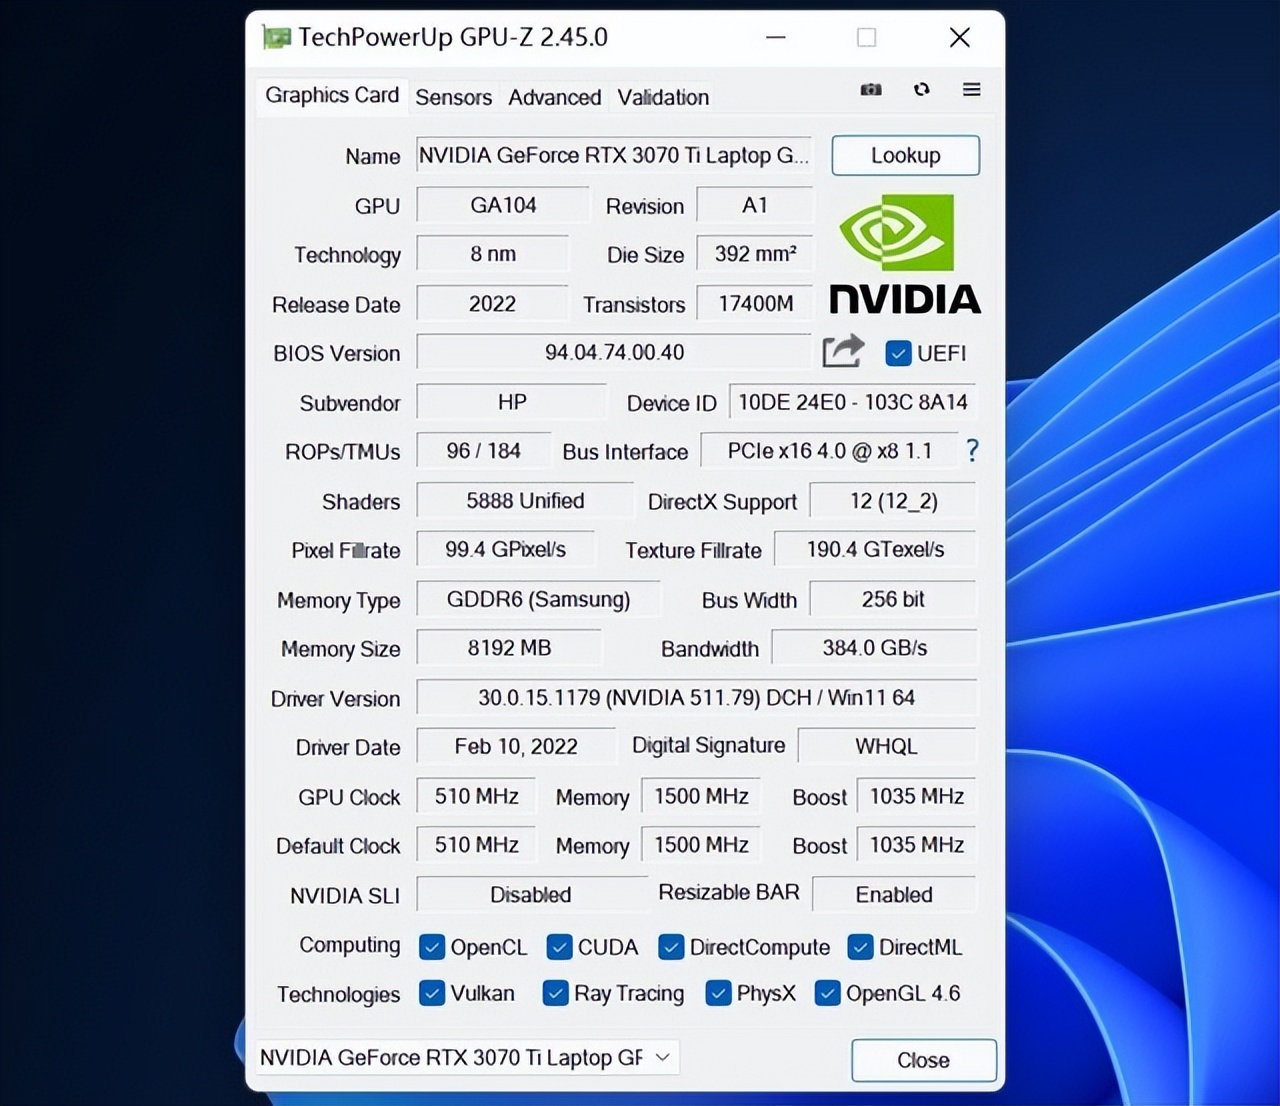Viewport: 1280px width, 1106px height.
Task: Toggle the OpenGL 4.6 checkbox
Action: pos(827,993)
